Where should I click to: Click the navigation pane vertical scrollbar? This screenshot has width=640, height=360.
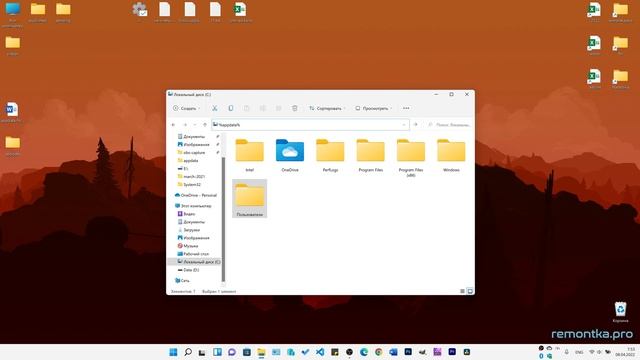coord(223,218)
